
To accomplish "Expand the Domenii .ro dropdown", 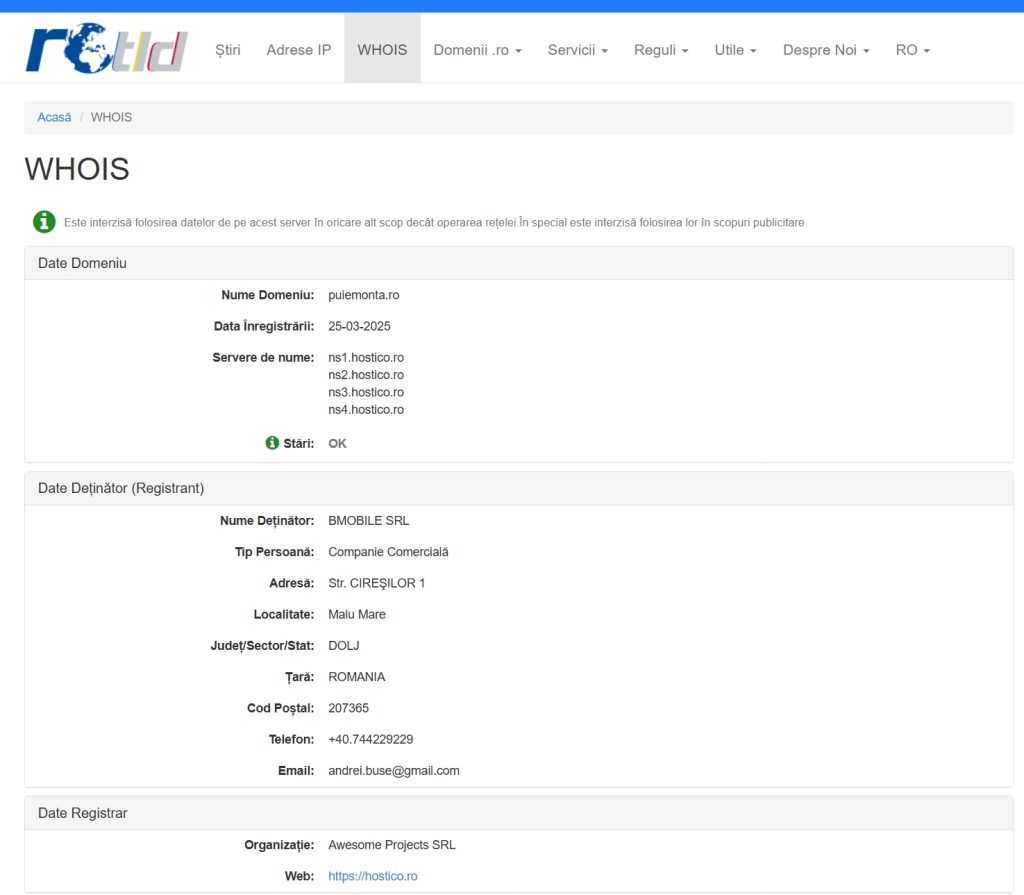I will click(477, 49).
